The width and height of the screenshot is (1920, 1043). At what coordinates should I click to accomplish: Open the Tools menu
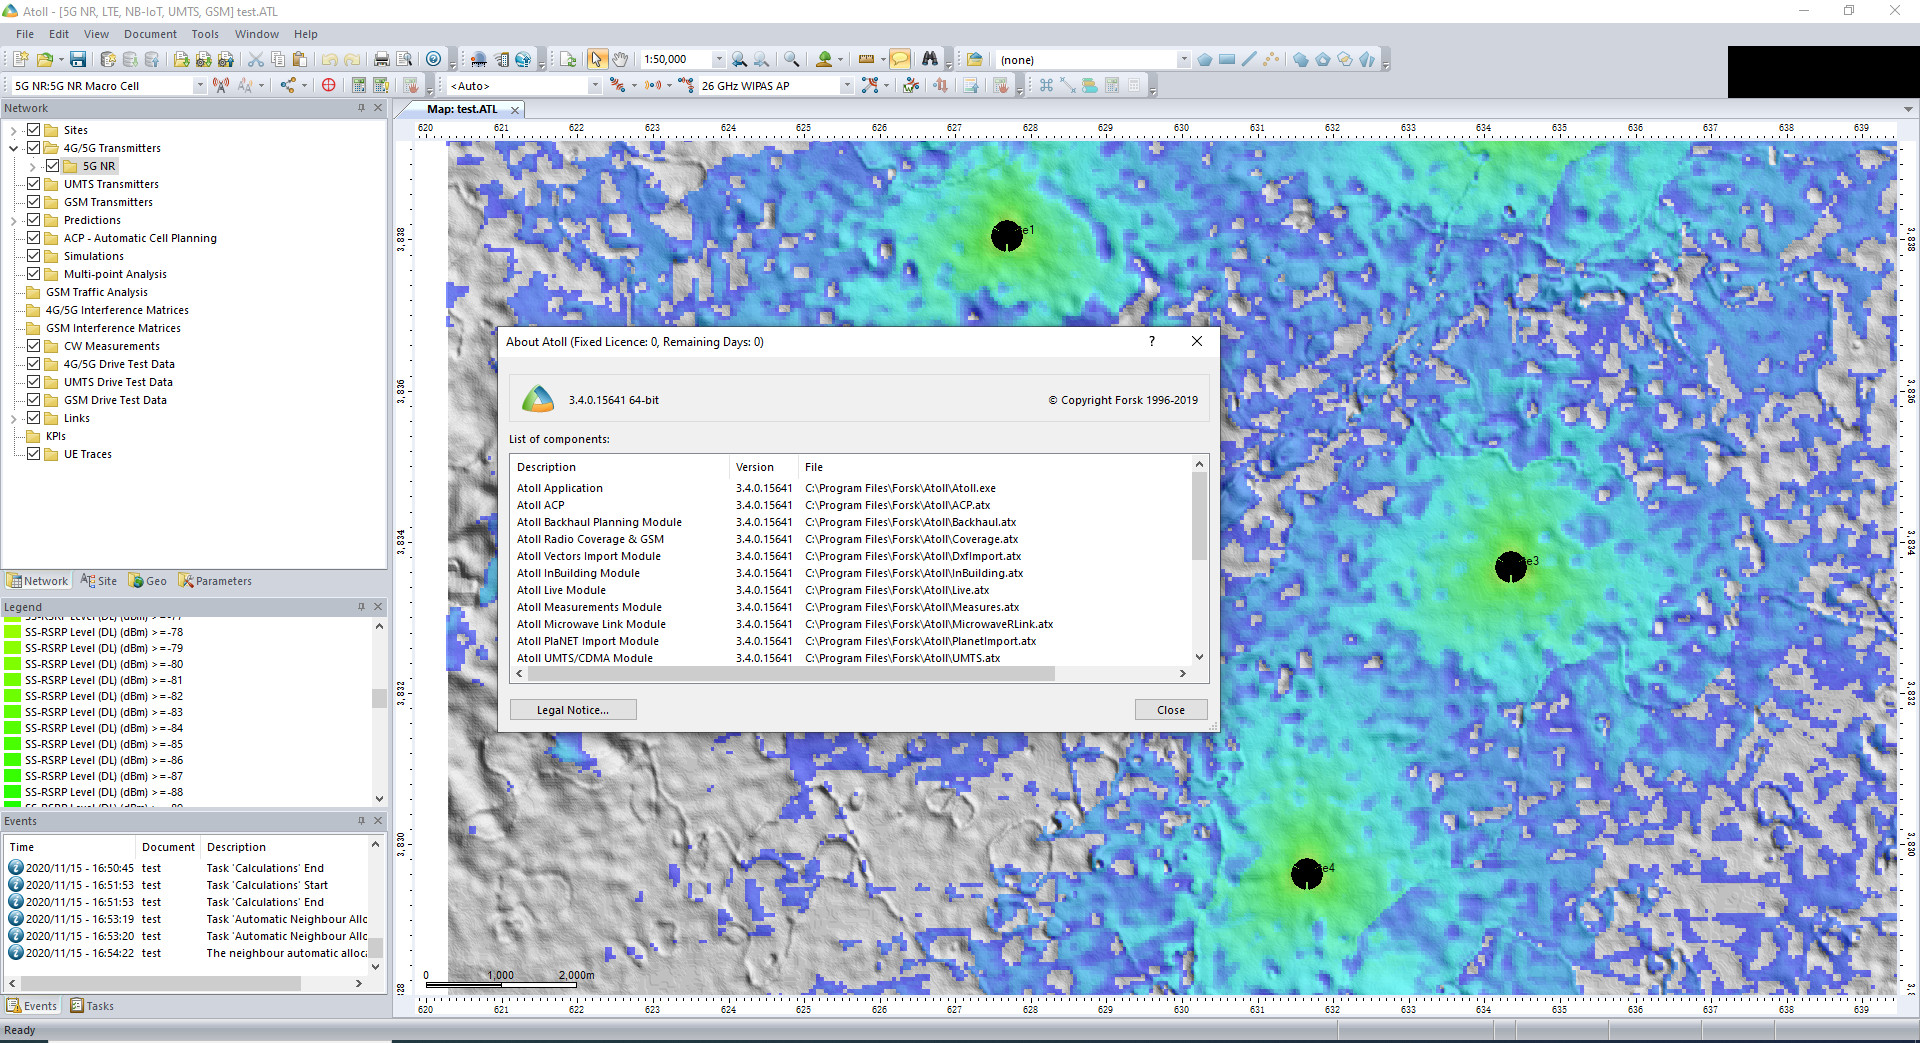pos(205,33)
